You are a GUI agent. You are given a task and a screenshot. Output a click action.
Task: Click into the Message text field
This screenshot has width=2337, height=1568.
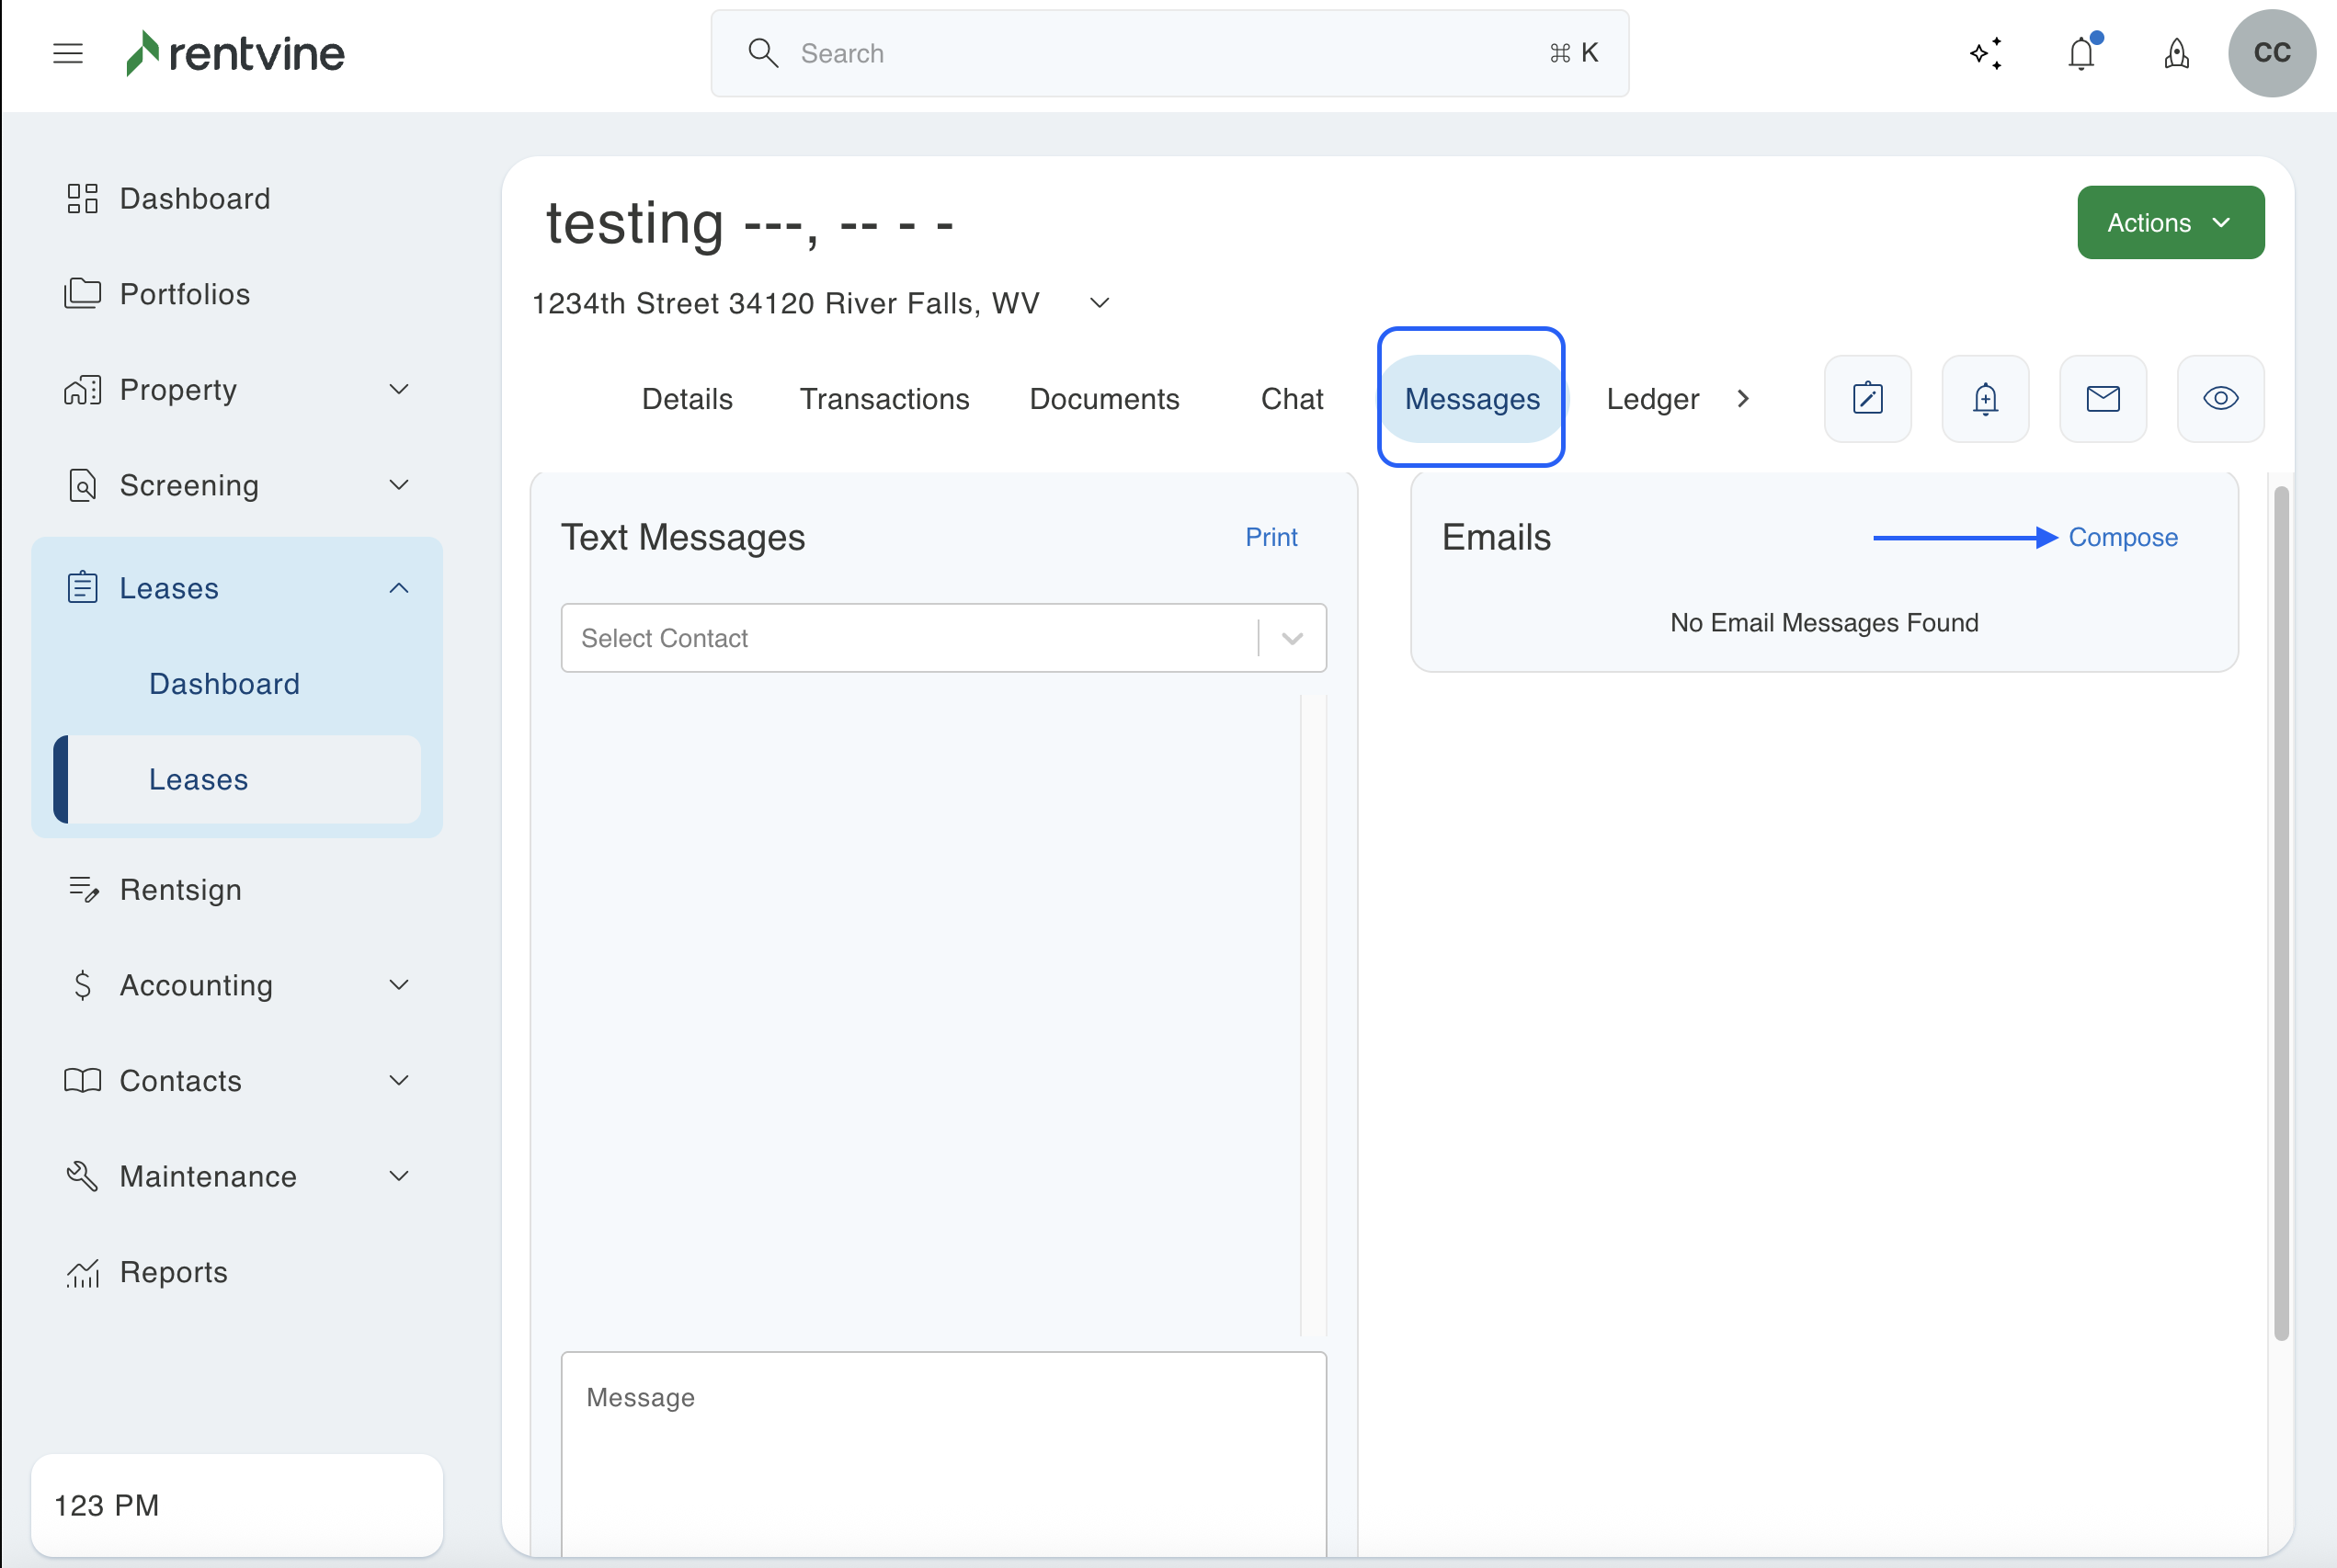[x=943, y=1450]
